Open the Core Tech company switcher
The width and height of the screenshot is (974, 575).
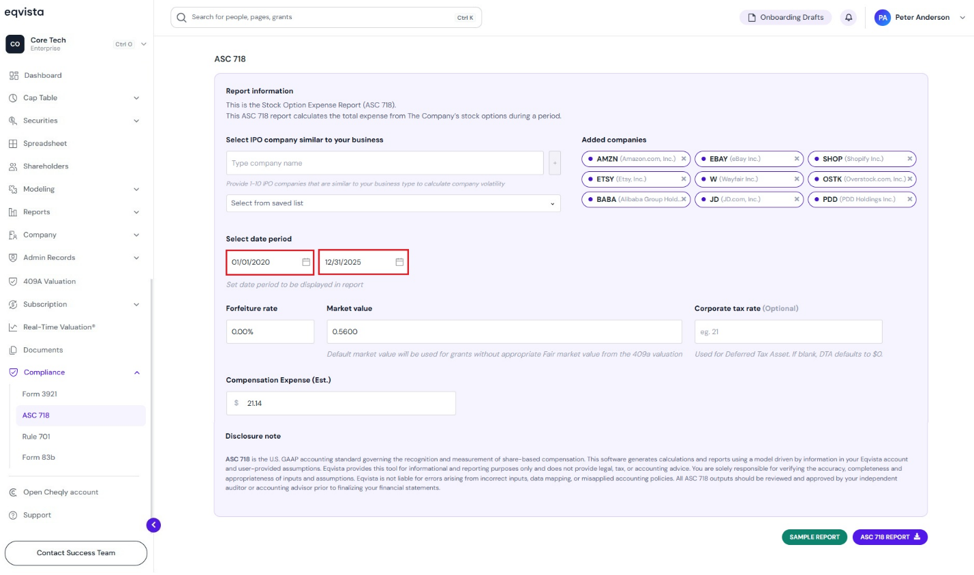click(x=76, y=44)
